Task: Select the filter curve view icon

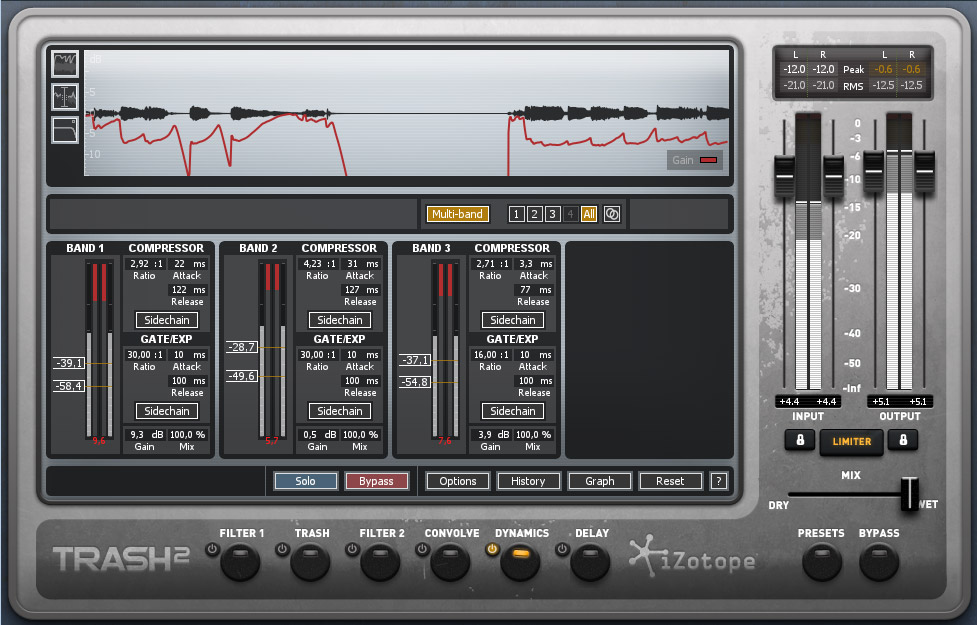Action: [x=63, y=130]
